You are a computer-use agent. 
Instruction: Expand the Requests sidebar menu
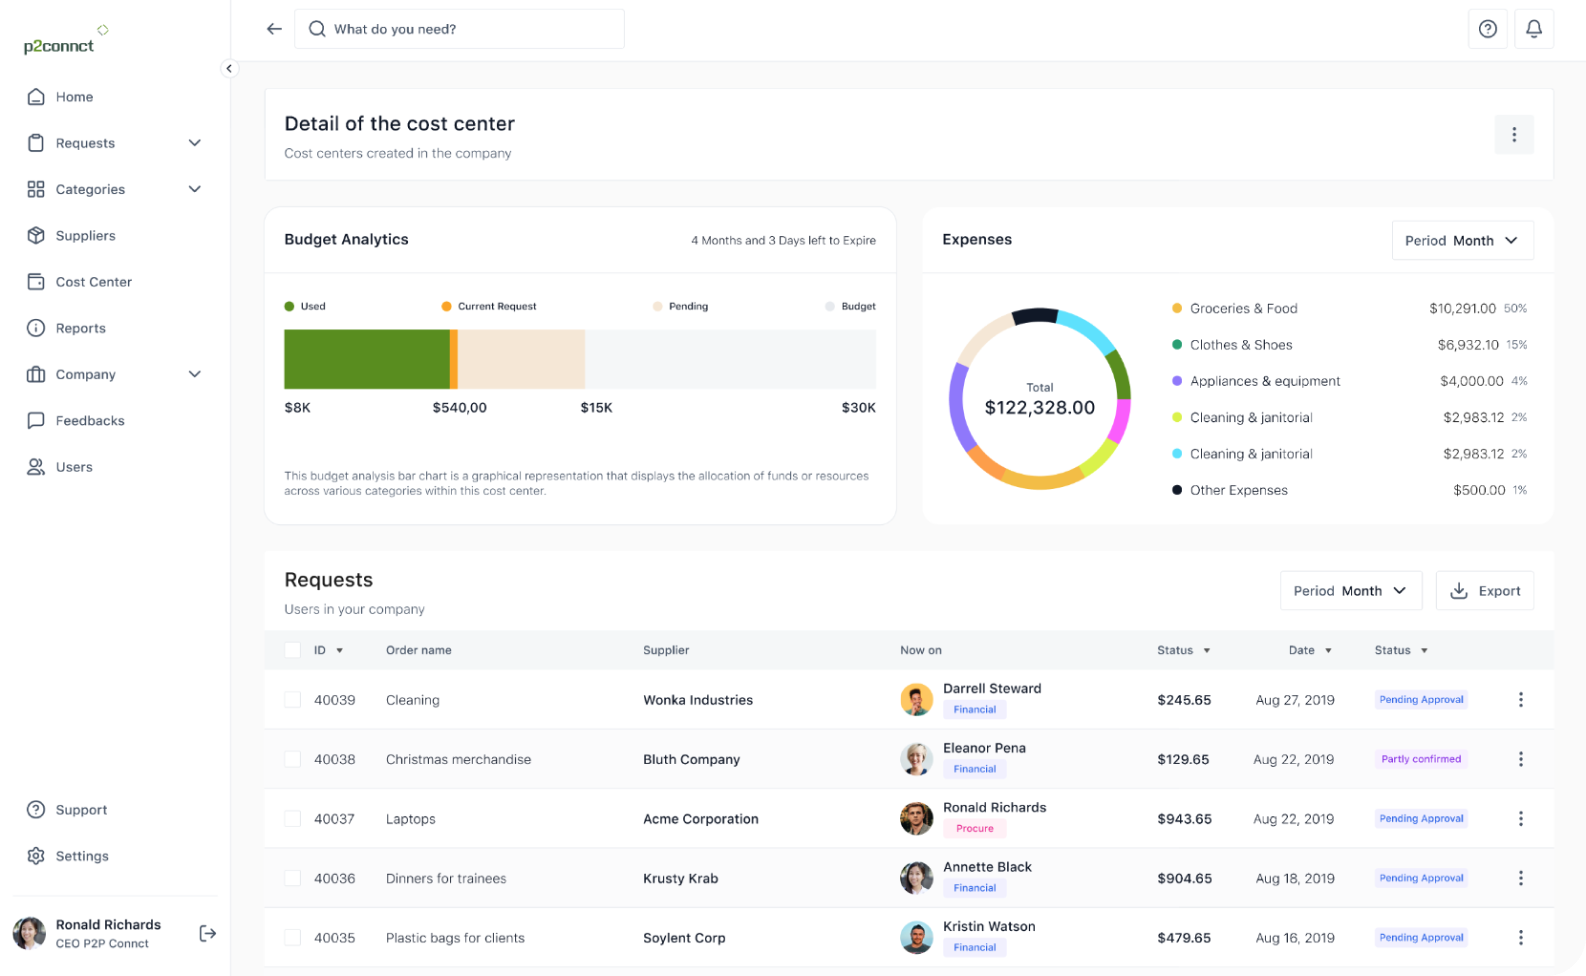195,143
